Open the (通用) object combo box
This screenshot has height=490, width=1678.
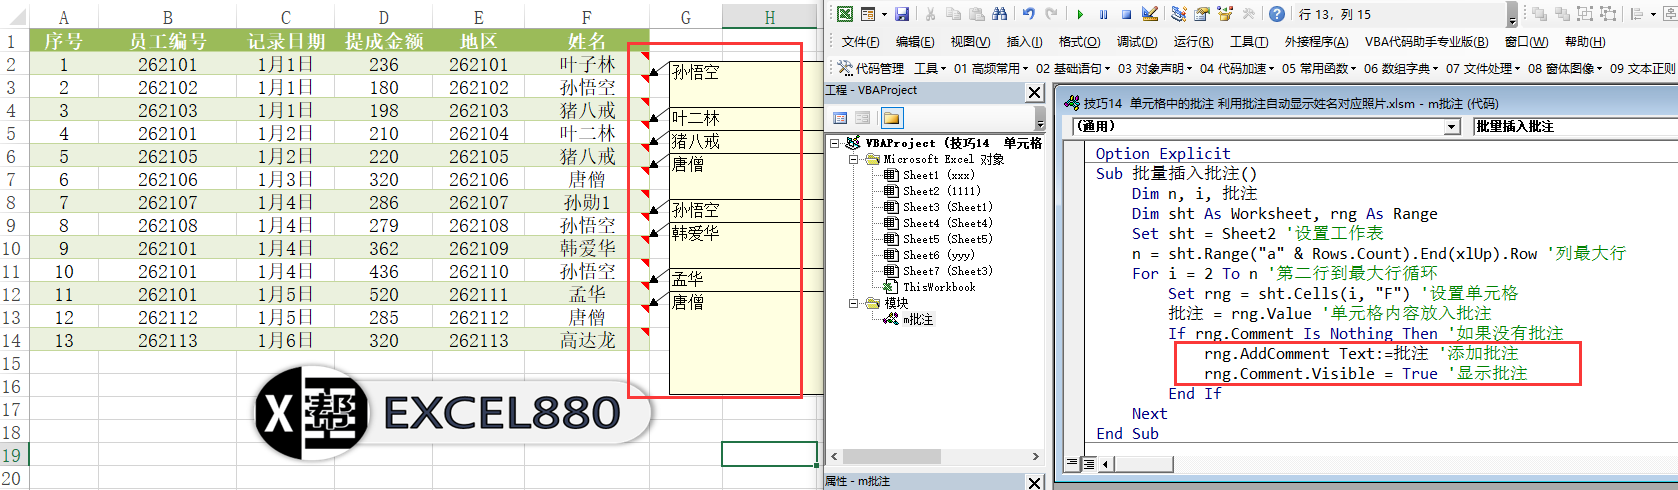1266,127
